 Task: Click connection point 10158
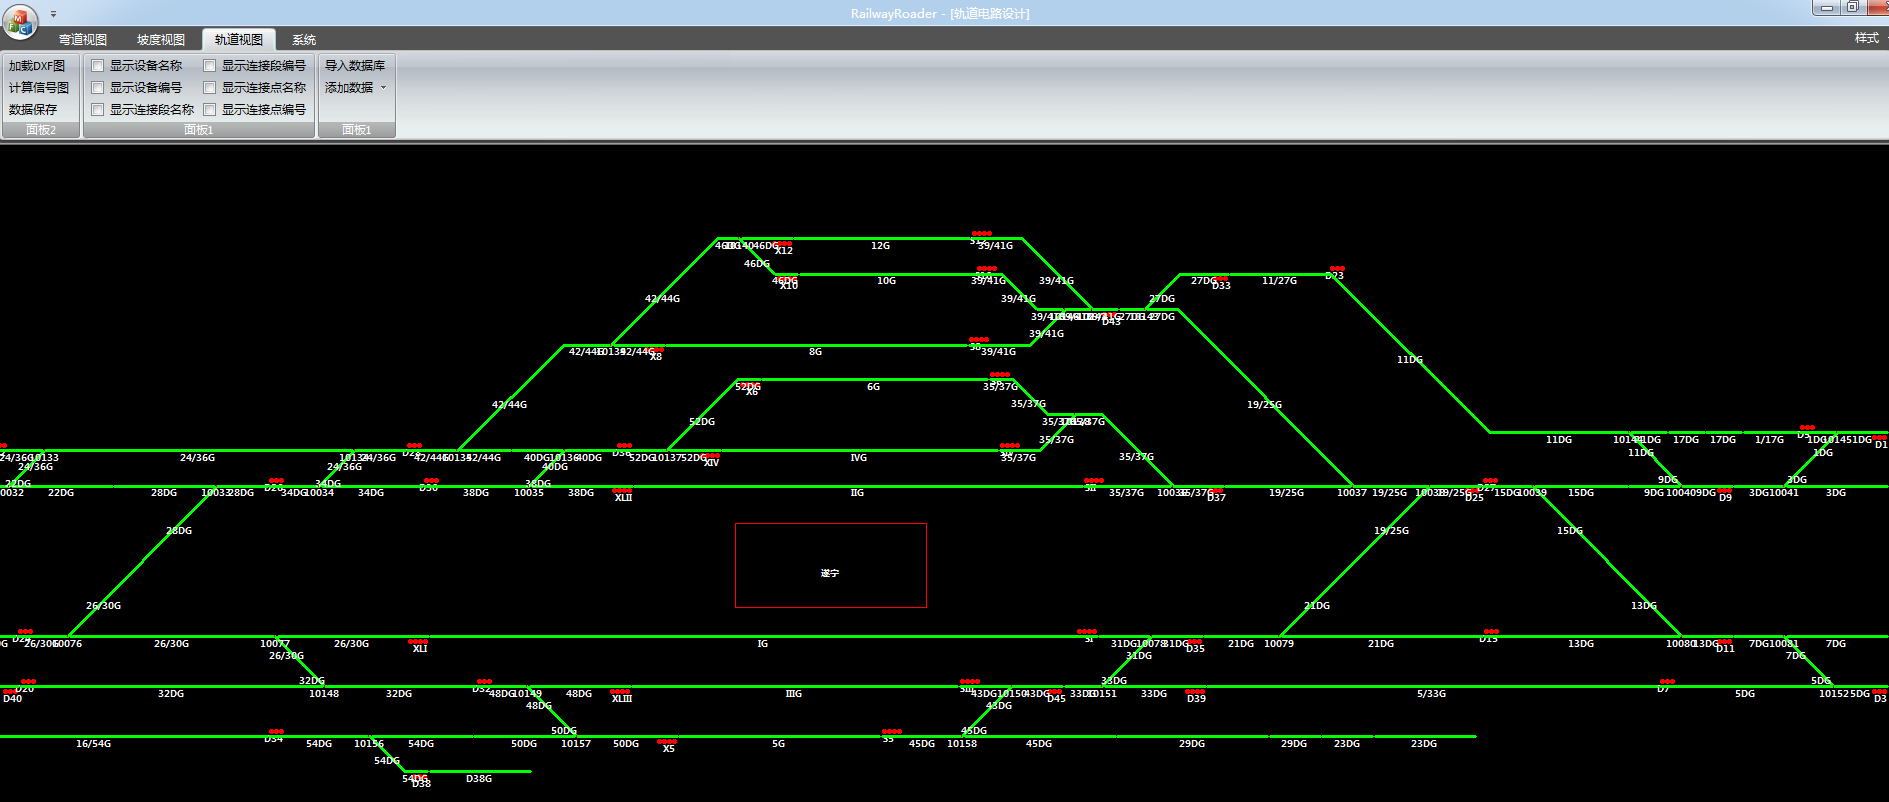[x=962, y=744]
